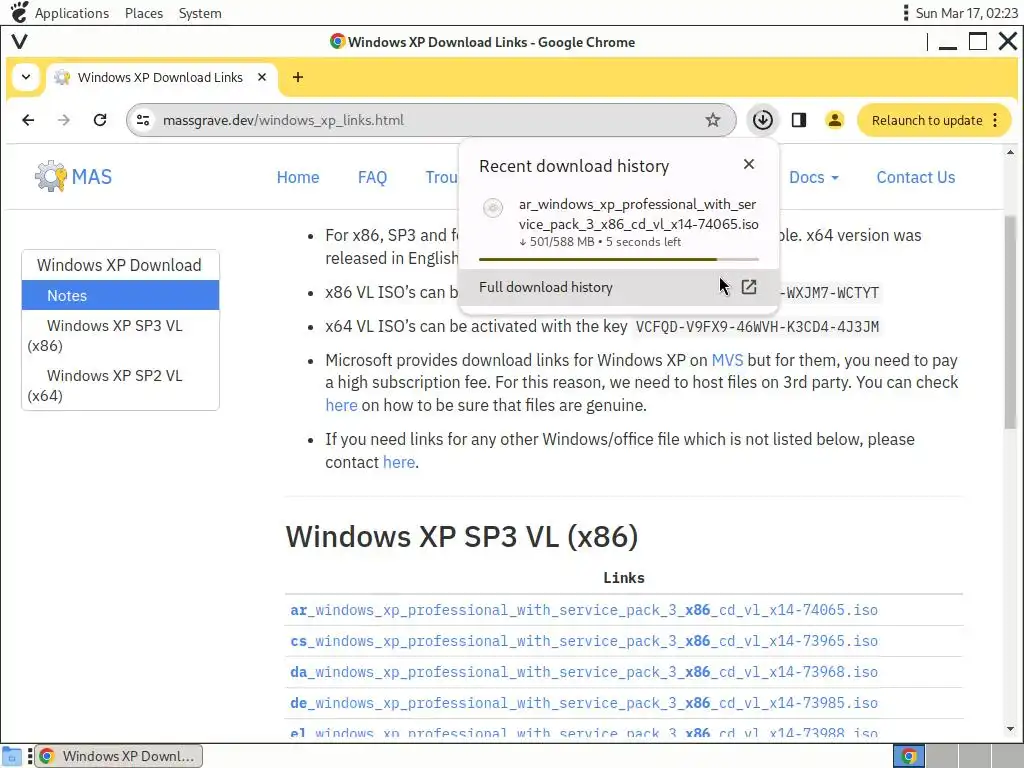1024x768 pixels.
Task: Open the Applications menu
Action: (72, 13)
